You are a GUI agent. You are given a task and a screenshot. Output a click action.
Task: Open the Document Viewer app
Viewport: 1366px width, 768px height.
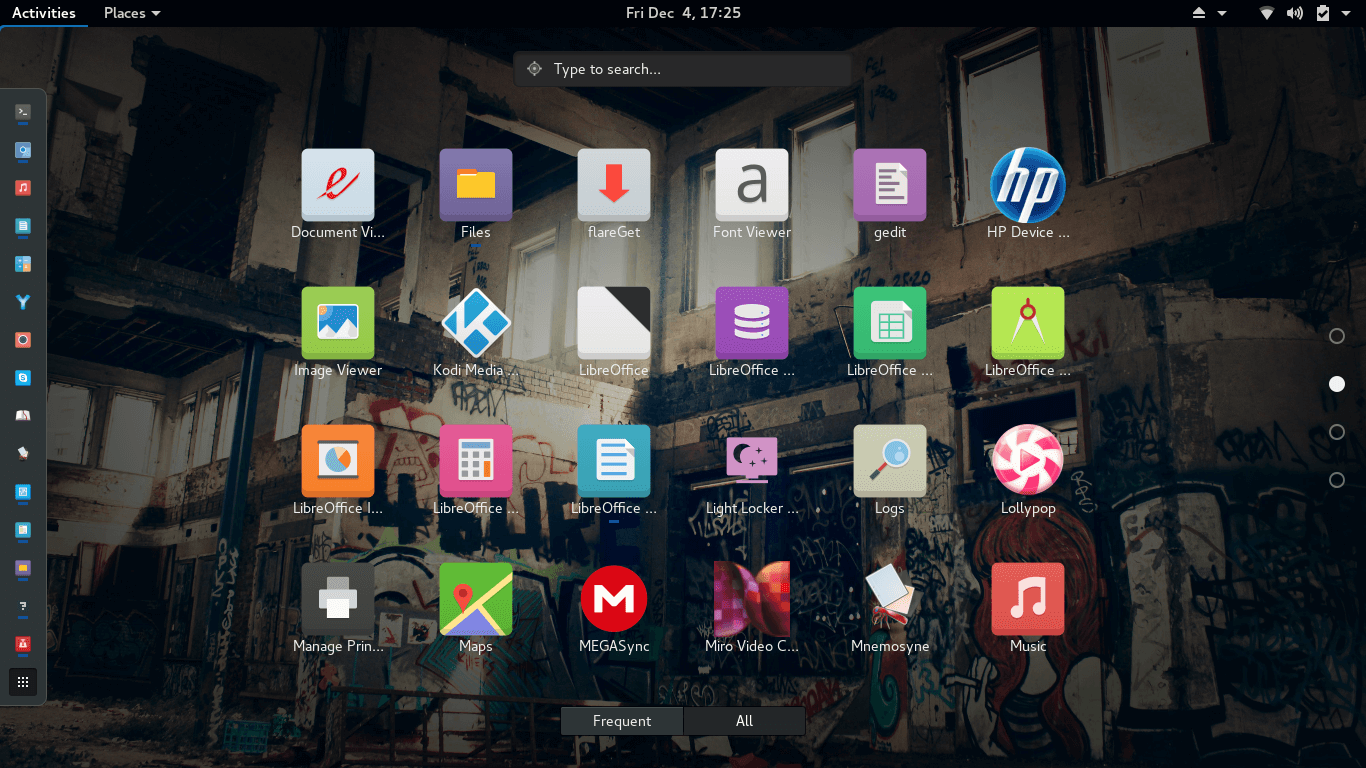(338, 186)
